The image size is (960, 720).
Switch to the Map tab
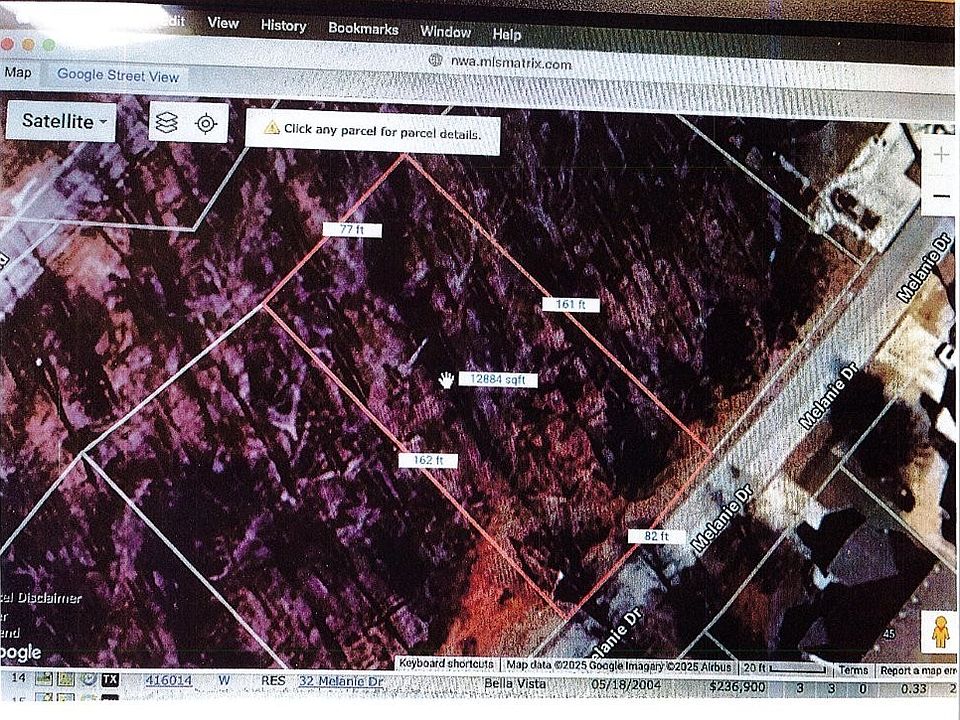coord(18,73)
